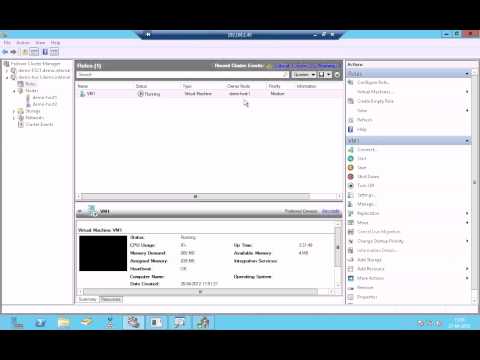Click the Owner Node column header
Image resolution: width=480 pixels, height=360 pixels.
point(238,86)
